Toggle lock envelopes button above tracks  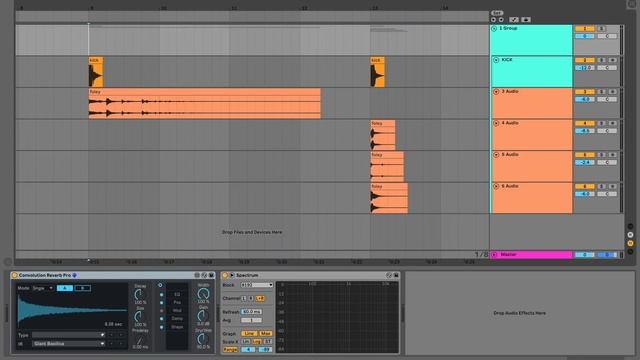pos(526,20)
